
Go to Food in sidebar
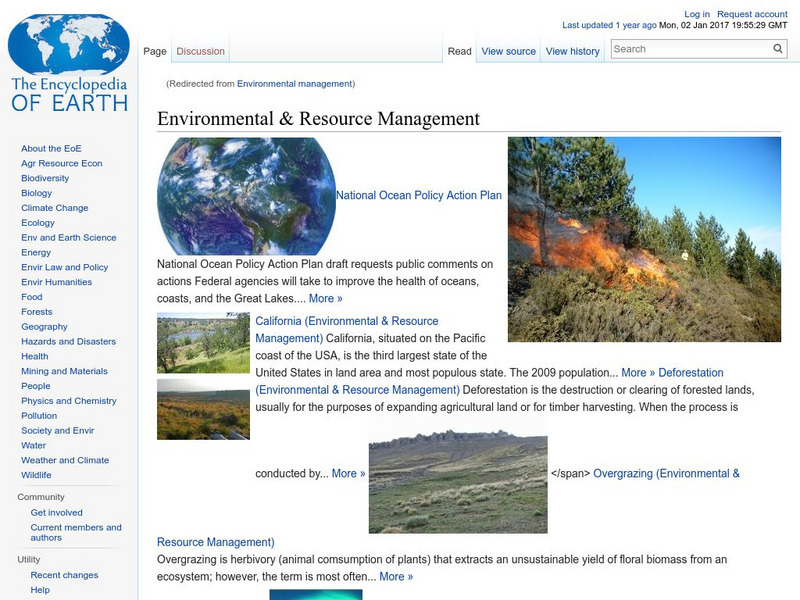click(32, 296)
